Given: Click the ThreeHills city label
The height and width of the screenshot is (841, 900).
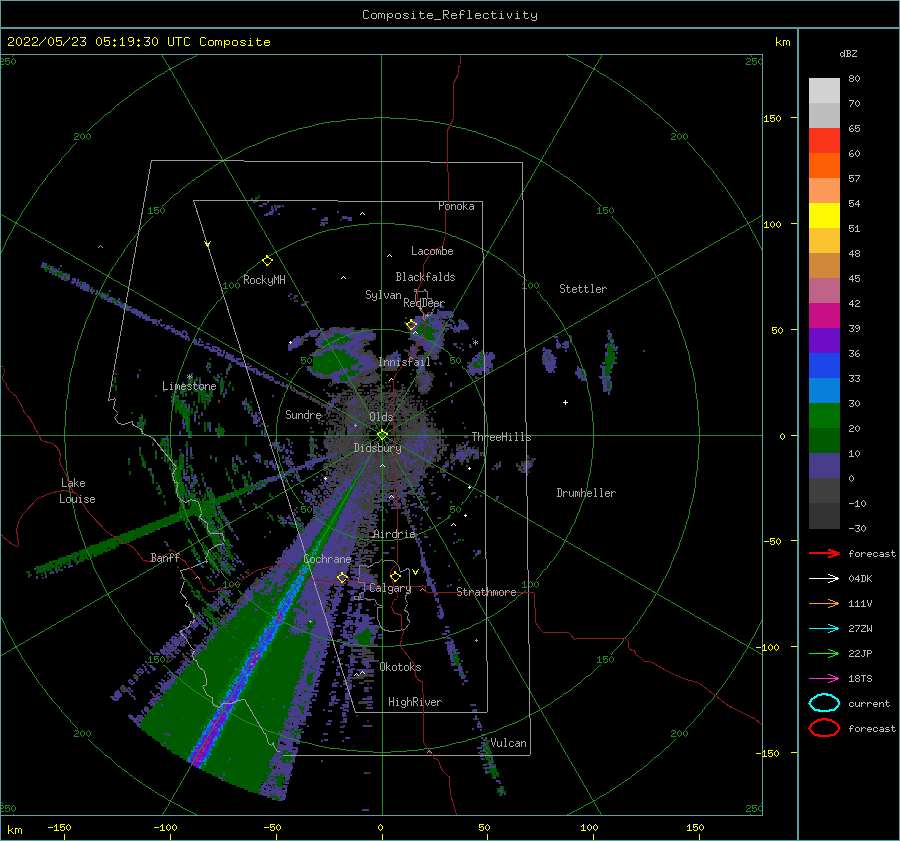Looking at the screenshot, I should (x=502, y=437).
